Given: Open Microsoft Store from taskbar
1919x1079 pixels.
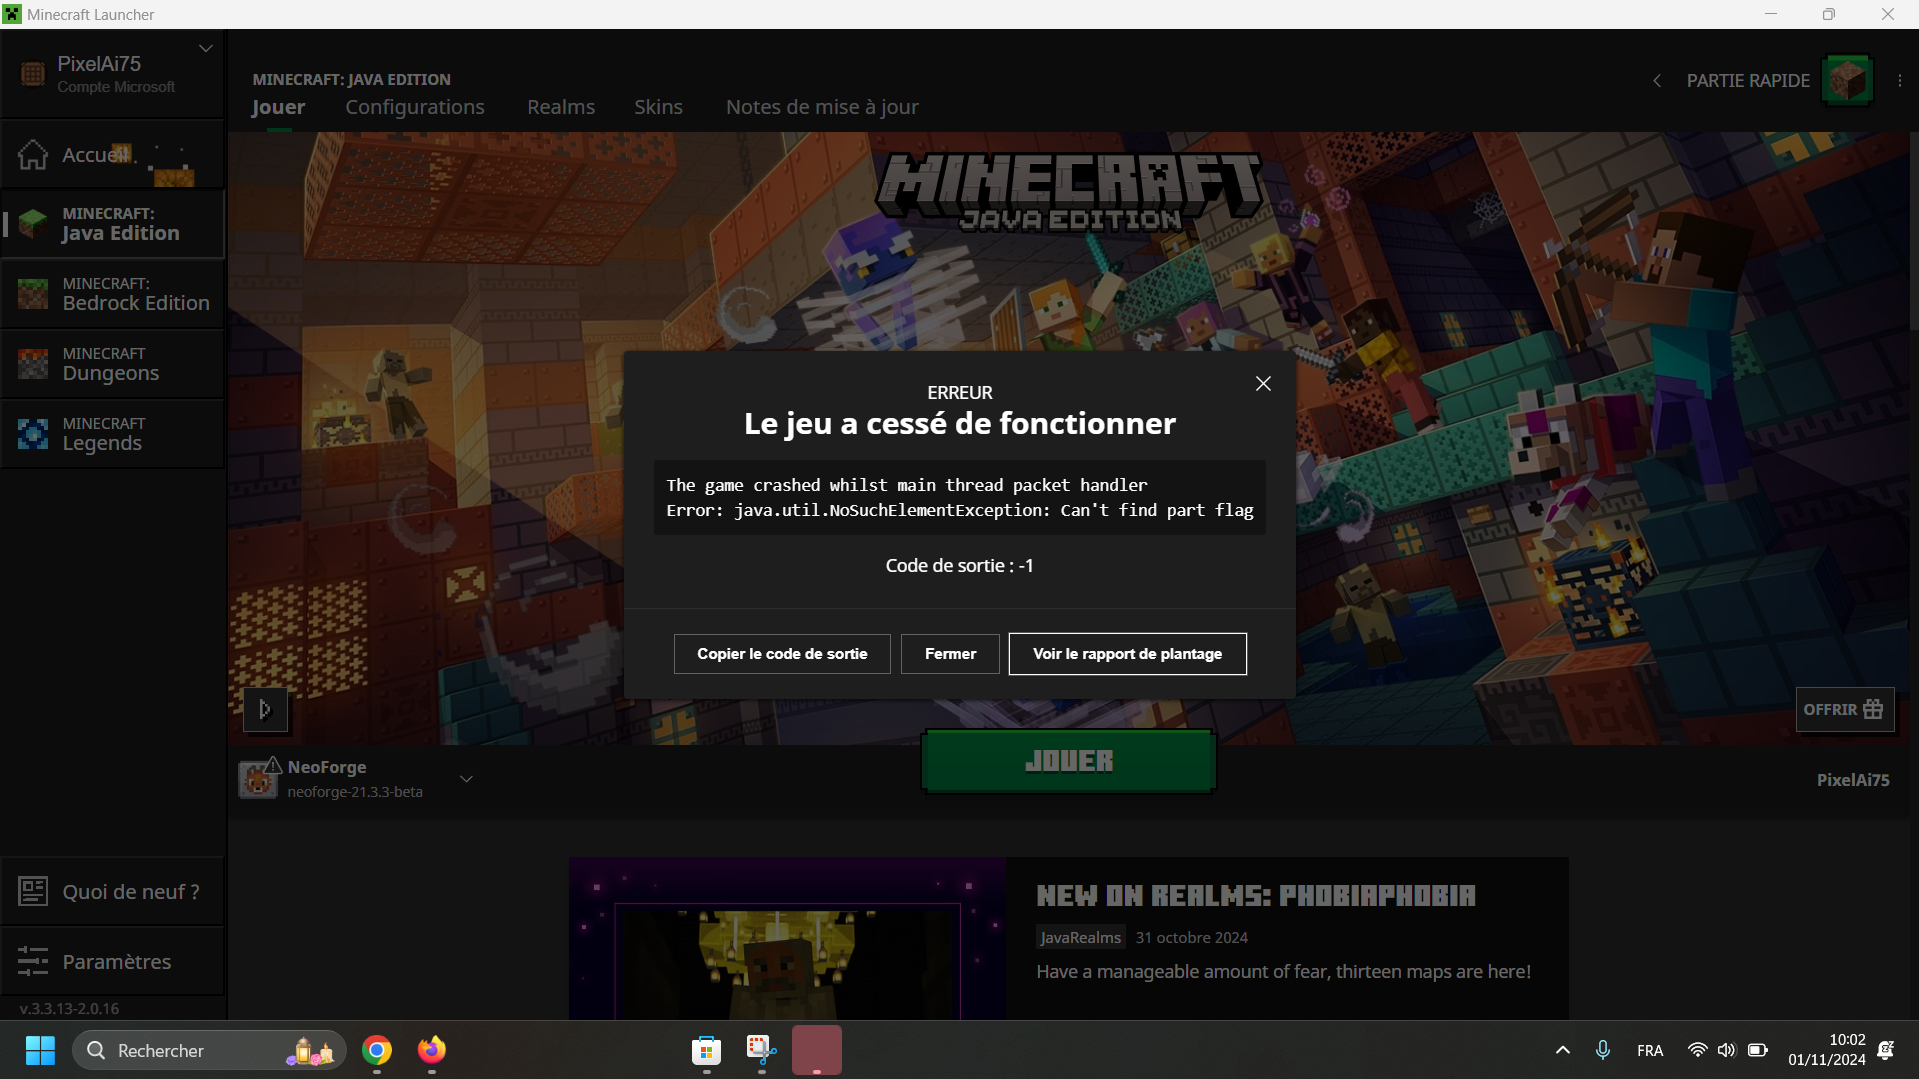Looking at the screenshot, I should (x=707, y=1050).
